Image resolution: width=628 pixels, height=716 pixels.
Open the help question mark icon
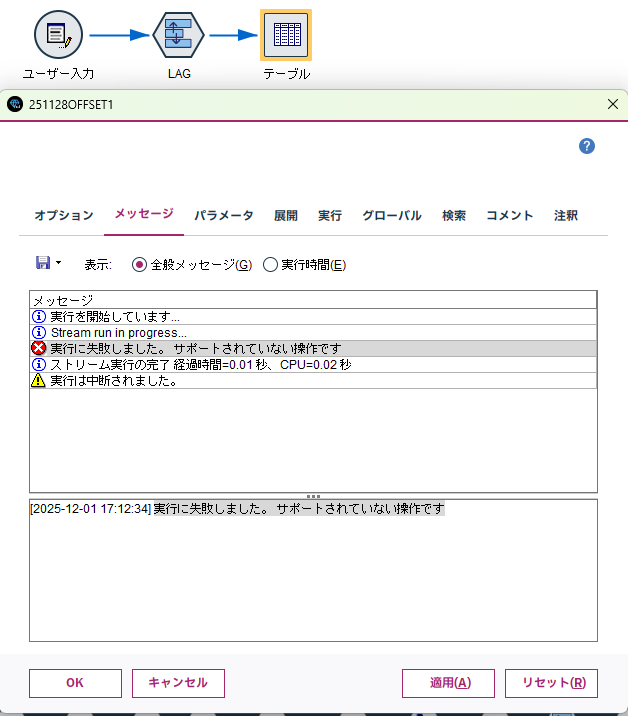(x=586, y=146)
